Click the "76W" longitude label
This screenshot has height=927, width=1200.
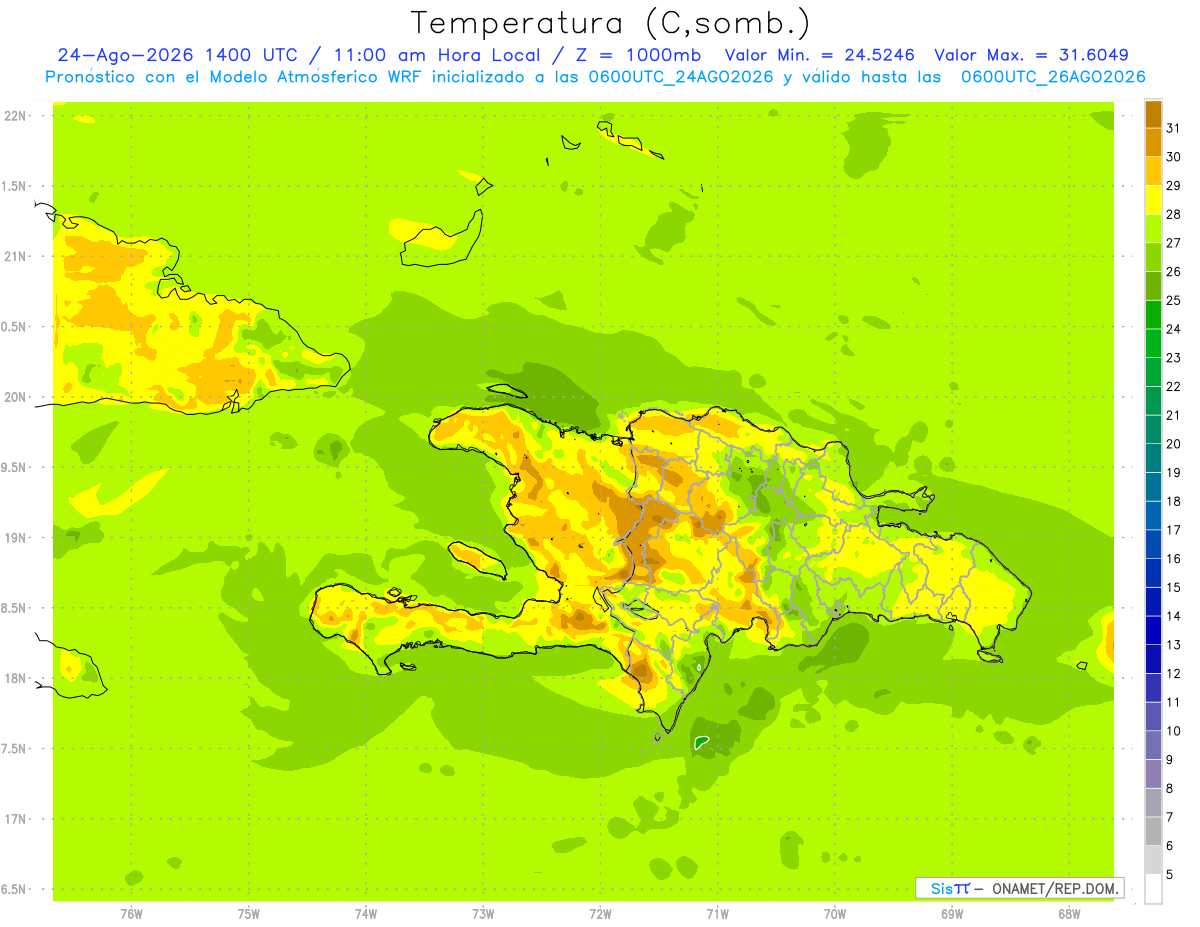pos(131,914)
